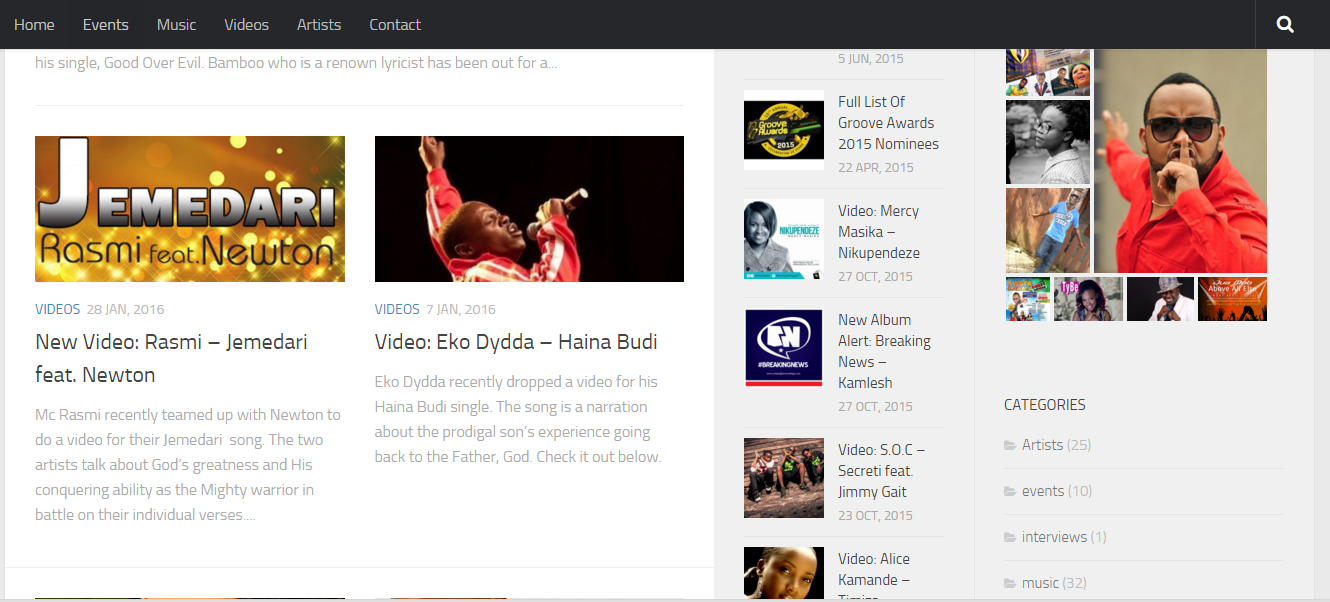Open the Contact page
Viewport: 1330px width, 602px height.
[395, 24]
